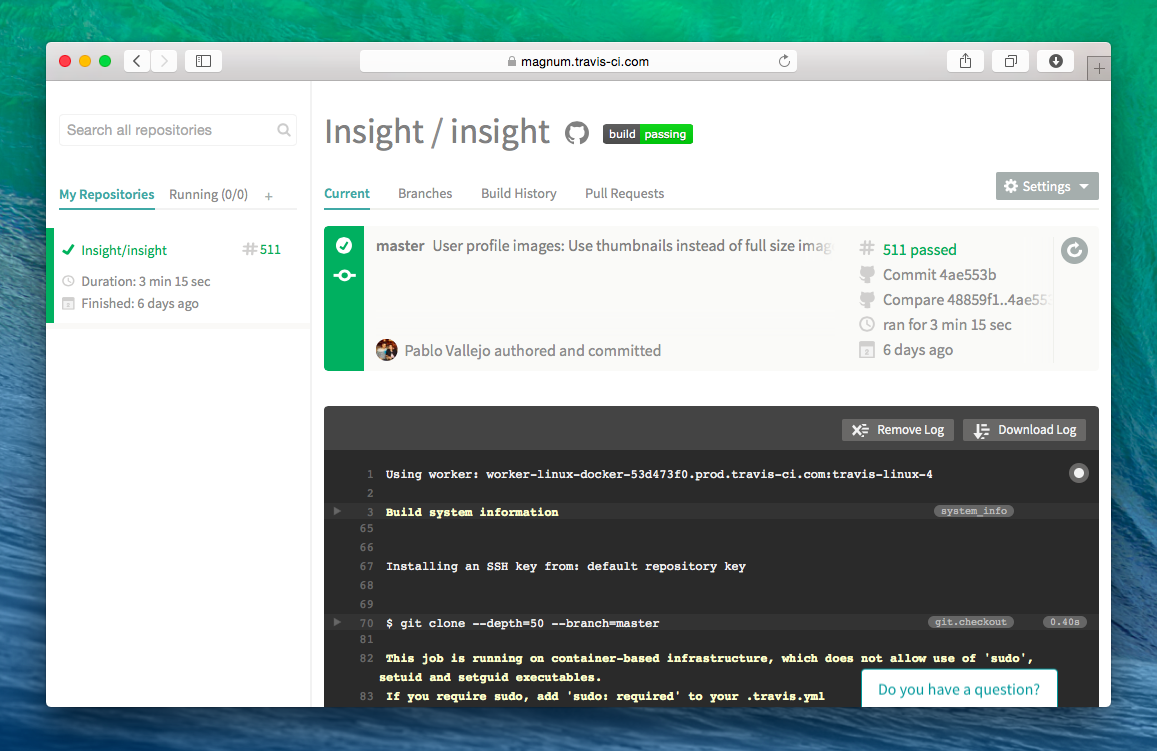
Task: Click the GitHub icon beside Commit 4ae553b
Action: click(867, 274)
